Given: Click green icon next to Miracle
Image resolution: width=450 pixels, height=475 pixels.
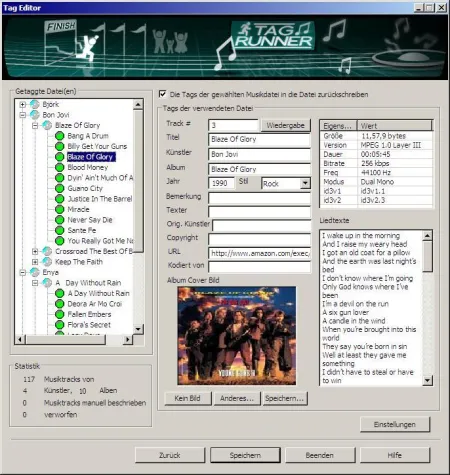Looking at the screenshot, I should [x=60, y=209].
